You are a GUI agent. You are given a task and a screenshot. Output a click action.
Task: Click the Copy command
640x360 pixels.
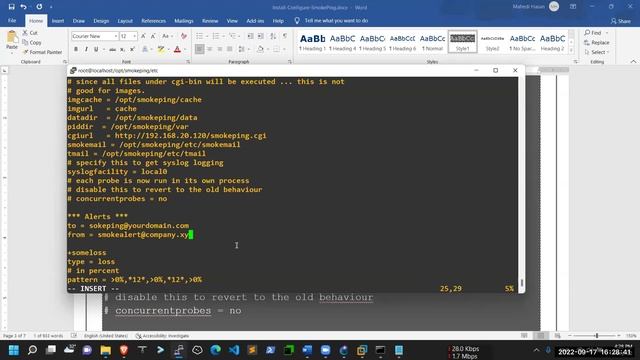pos(32,42)
